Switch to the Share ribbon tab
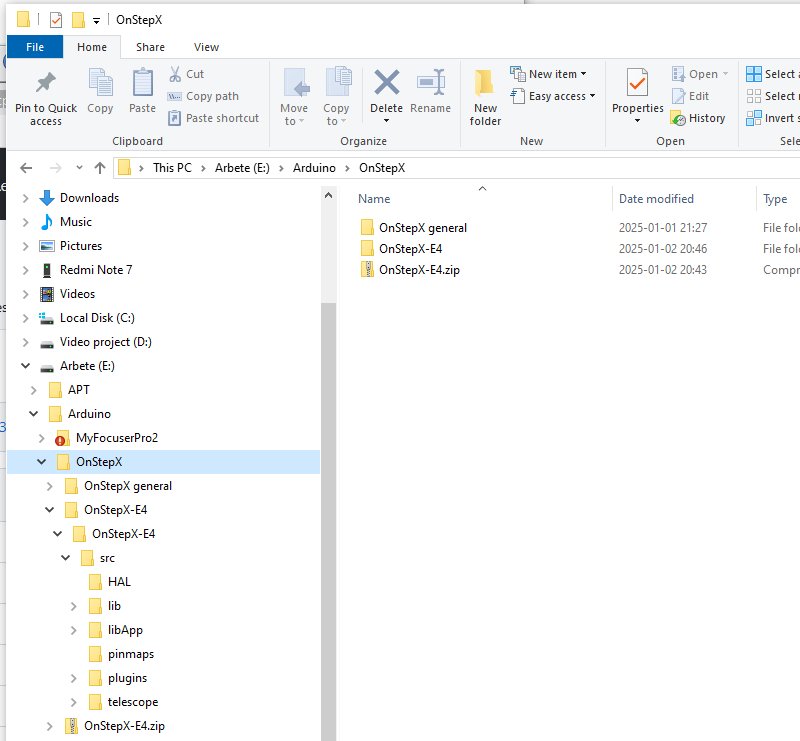 (x=150, y=47)
